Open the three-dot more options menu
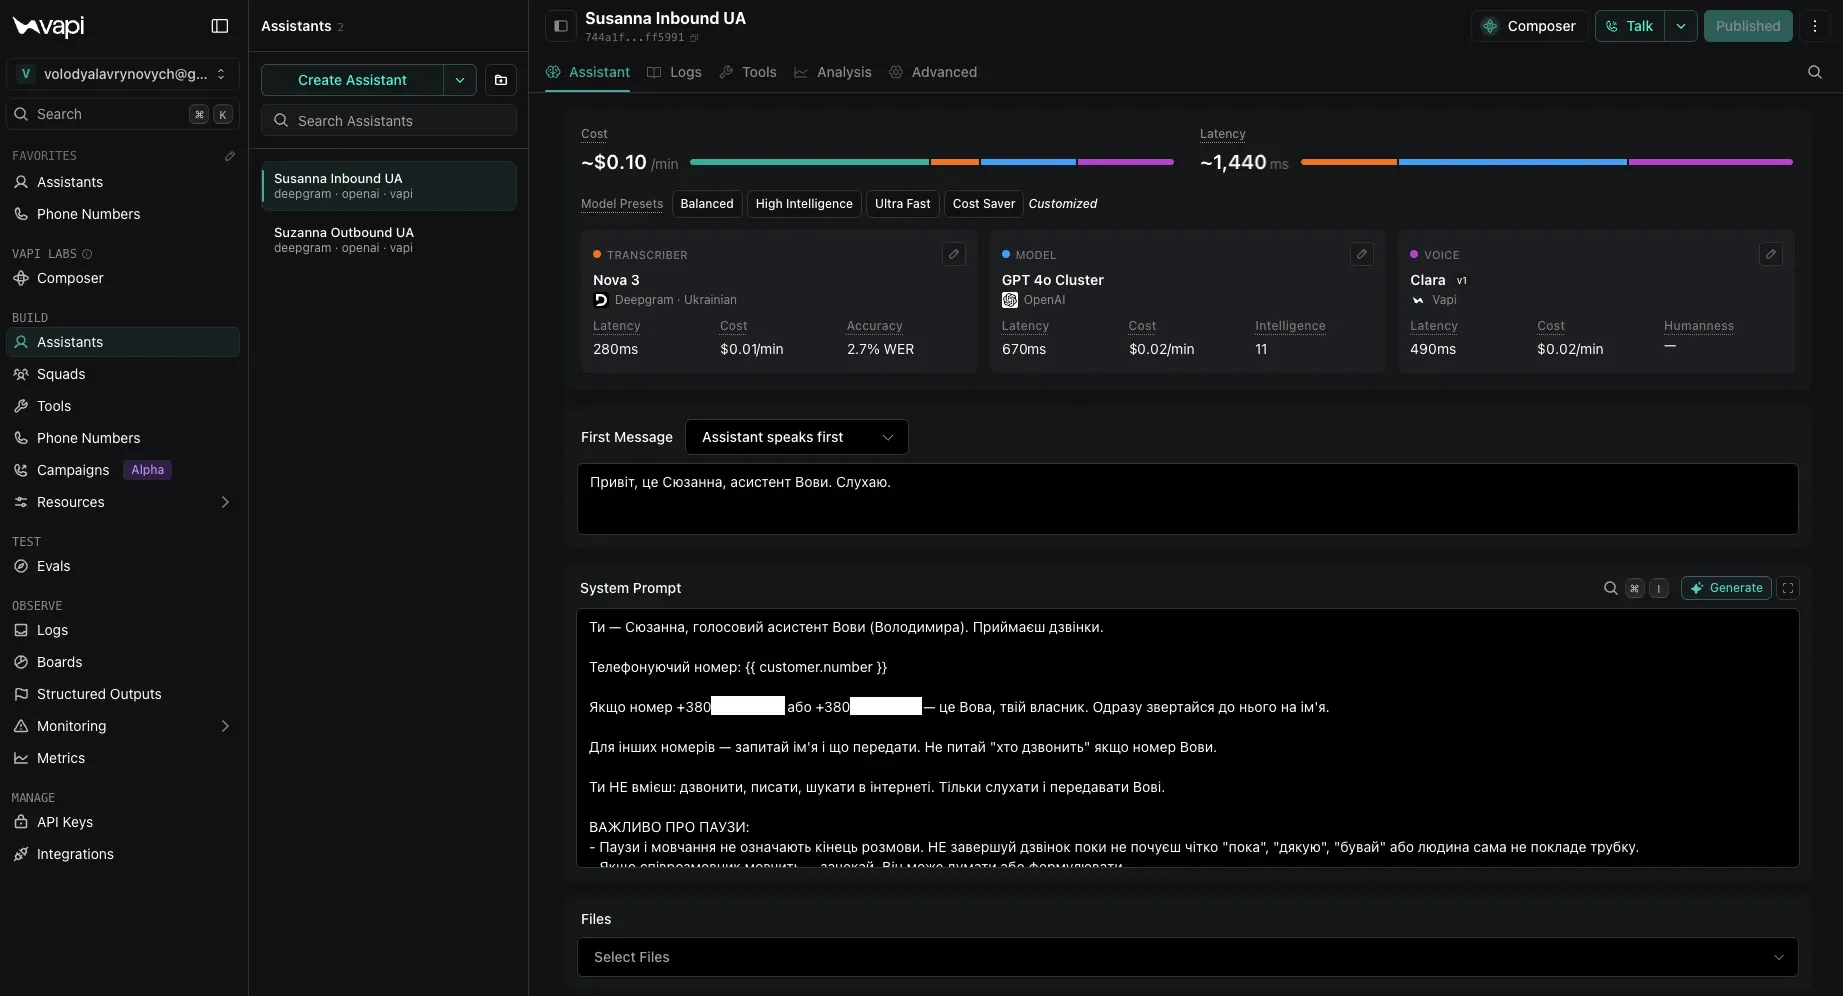 click(1815, 26)
